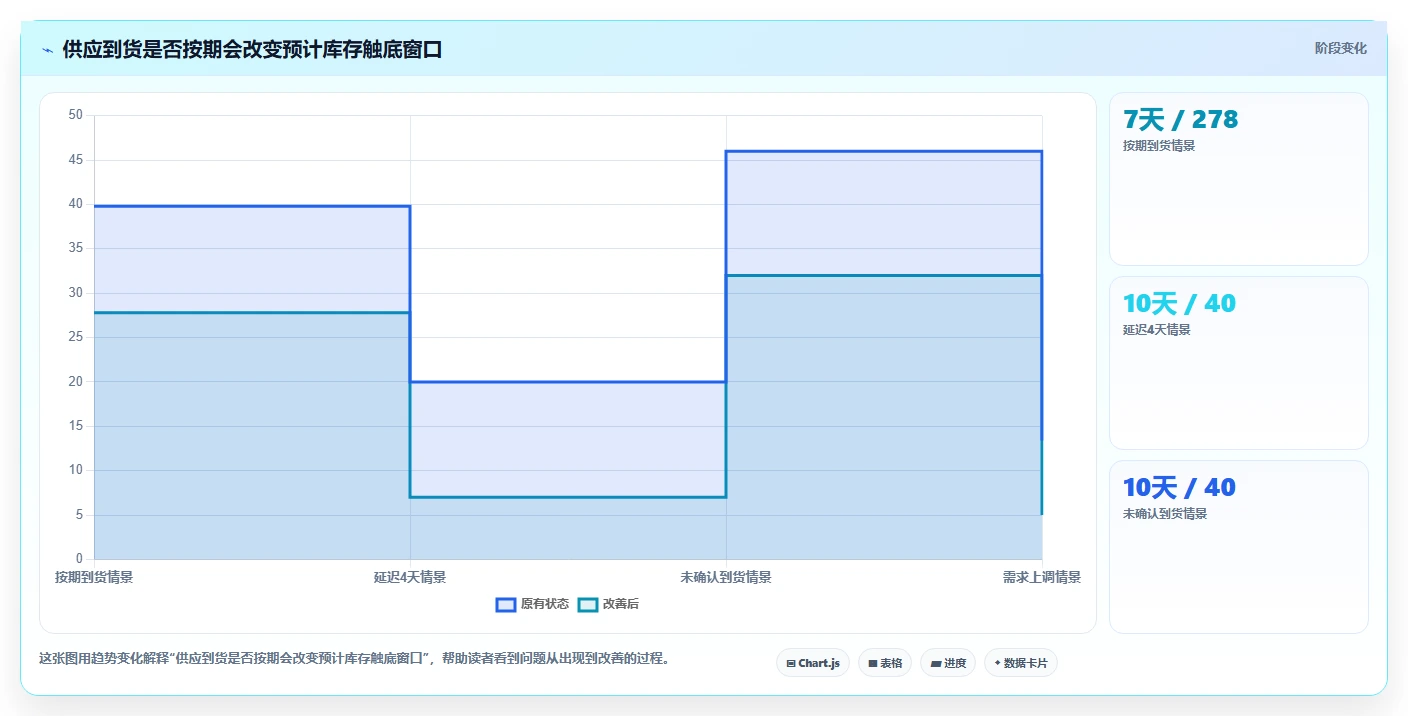
Task: Click the y-axis label 15
Action: coord(76,426)
